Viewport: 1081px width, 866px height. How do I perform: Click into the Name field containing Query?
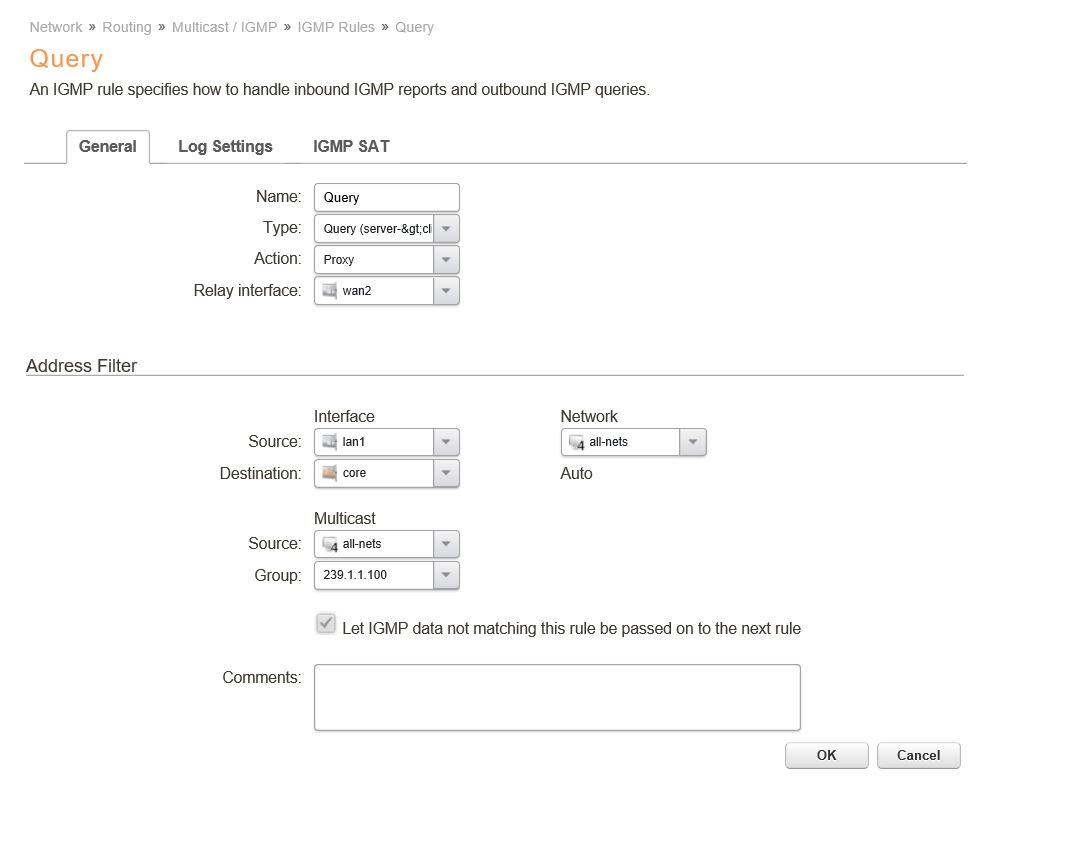coord(387,197)
